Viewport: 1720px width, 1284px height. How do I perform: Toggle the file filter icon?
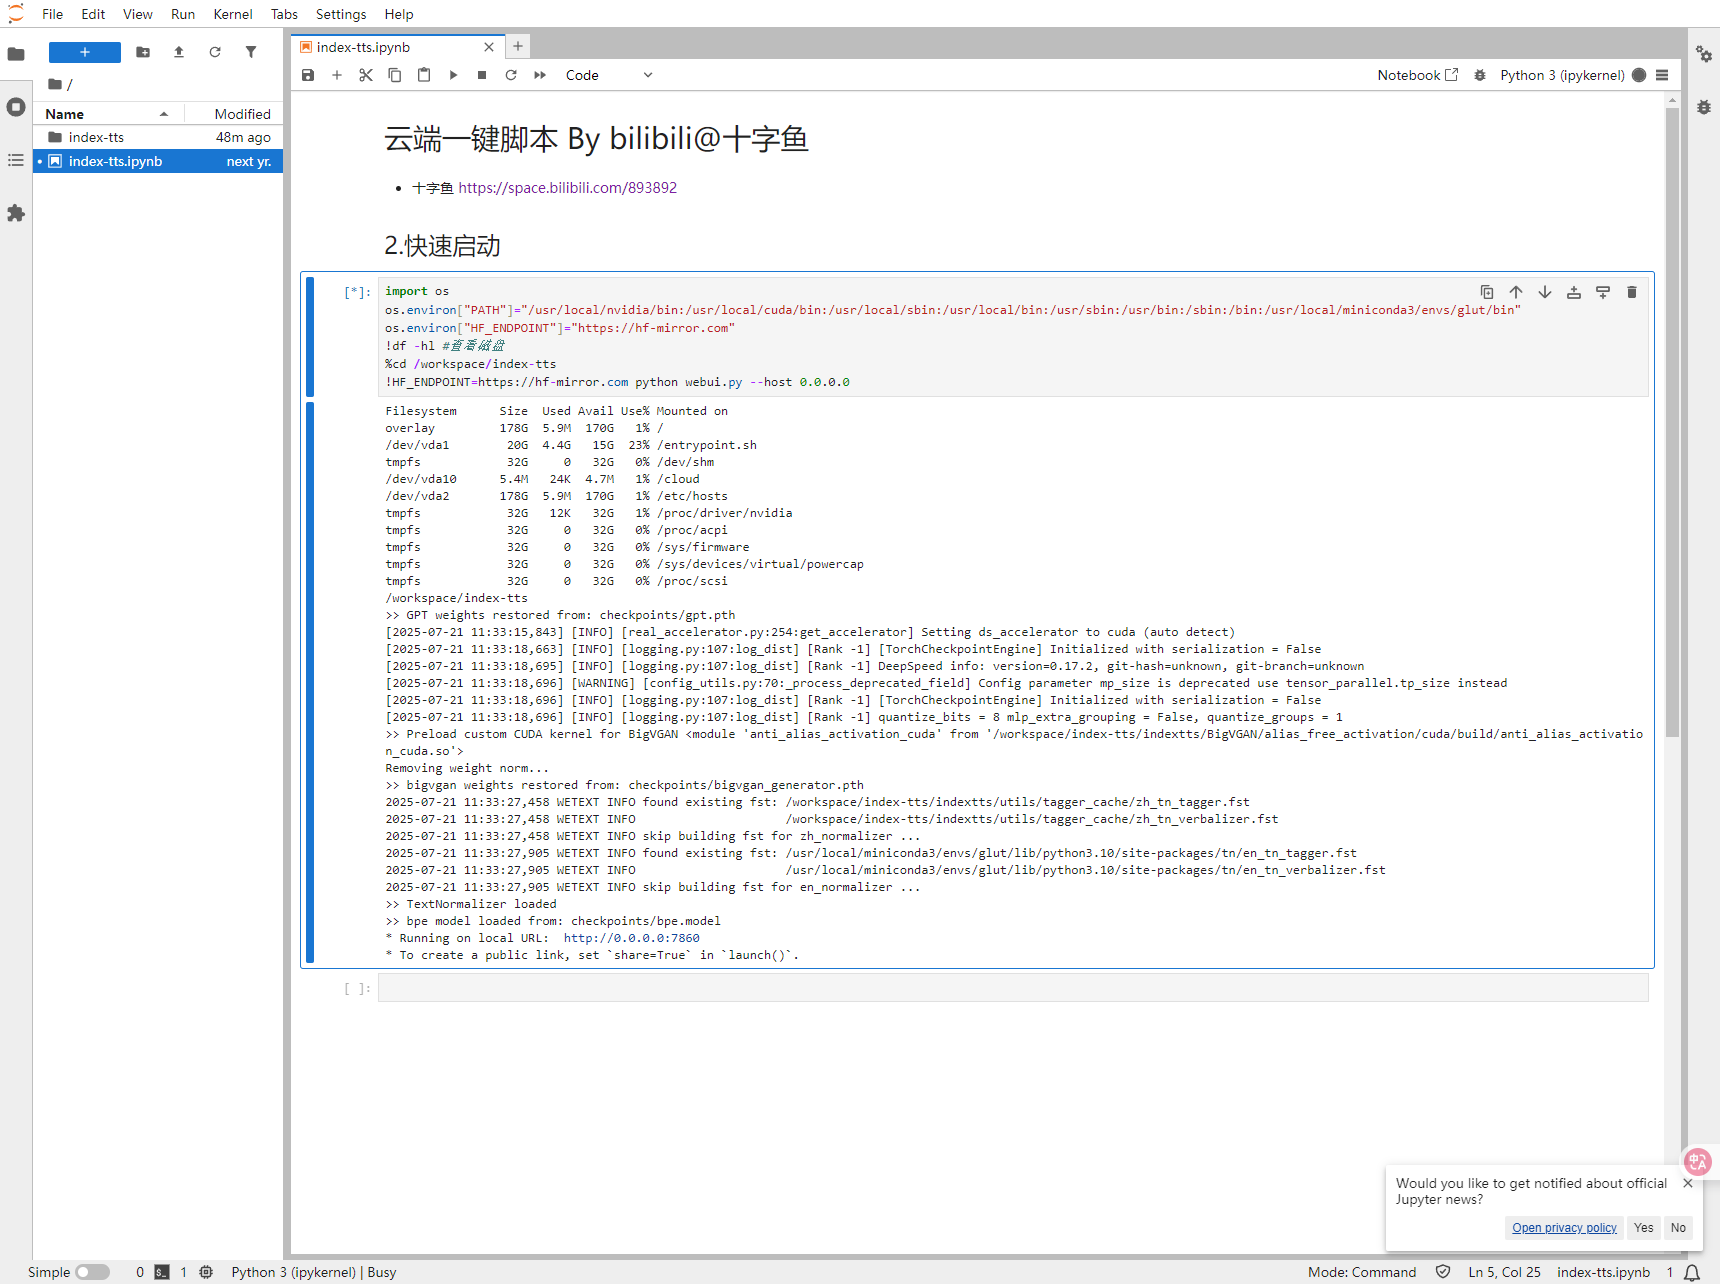pos(251,52)
